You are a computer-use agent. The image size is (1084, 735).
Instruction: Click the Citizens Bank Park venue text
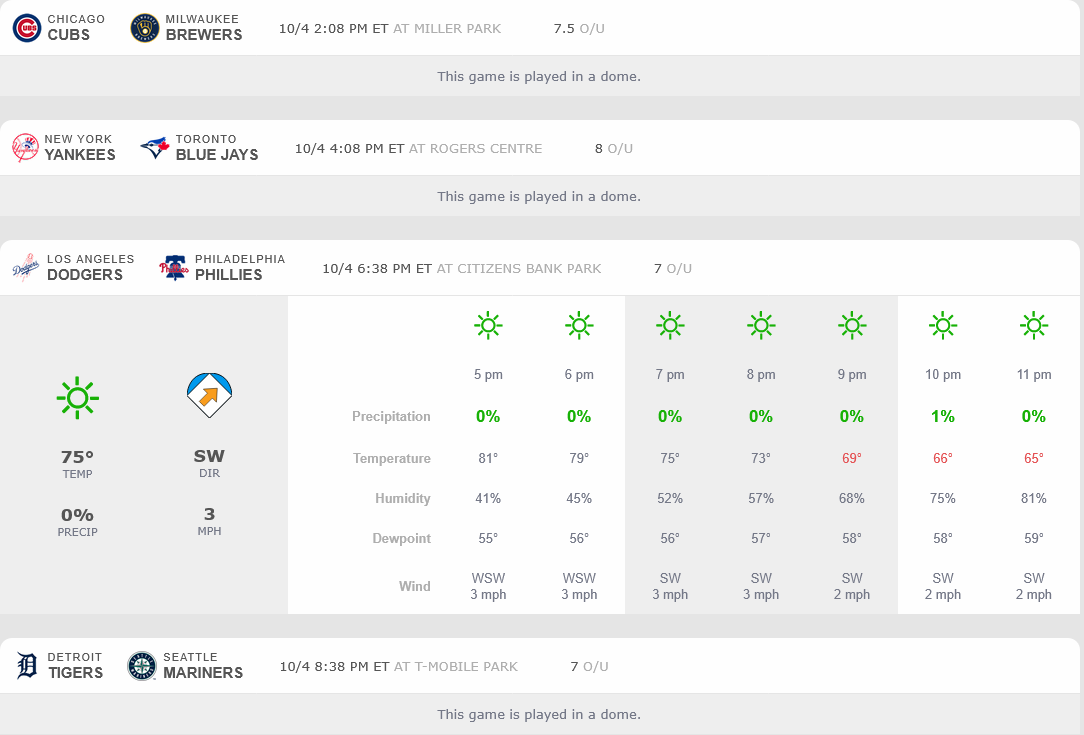point(519,268)
